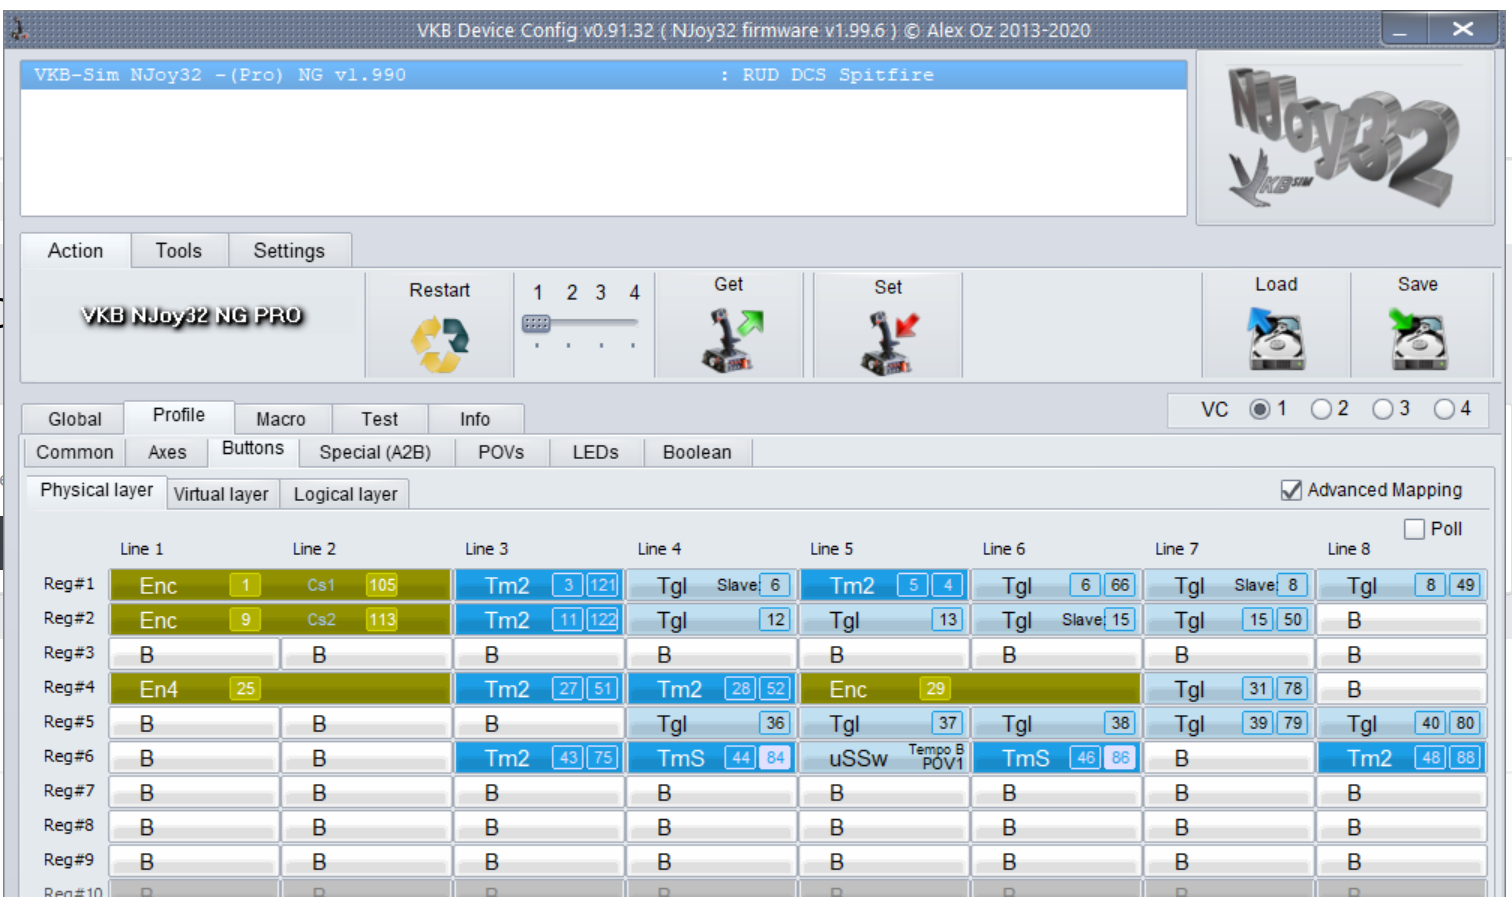Open the Macro tab

tap(281, 419)
